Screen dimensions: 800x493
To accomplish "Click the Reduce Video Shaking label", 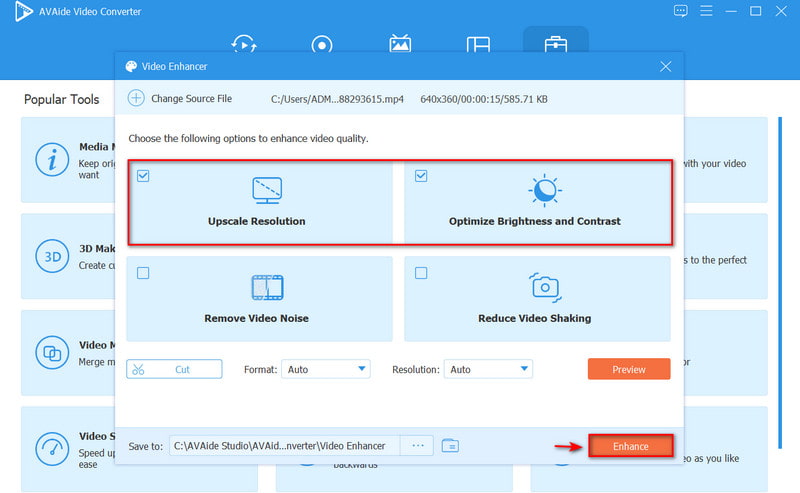I will point(535,318).
